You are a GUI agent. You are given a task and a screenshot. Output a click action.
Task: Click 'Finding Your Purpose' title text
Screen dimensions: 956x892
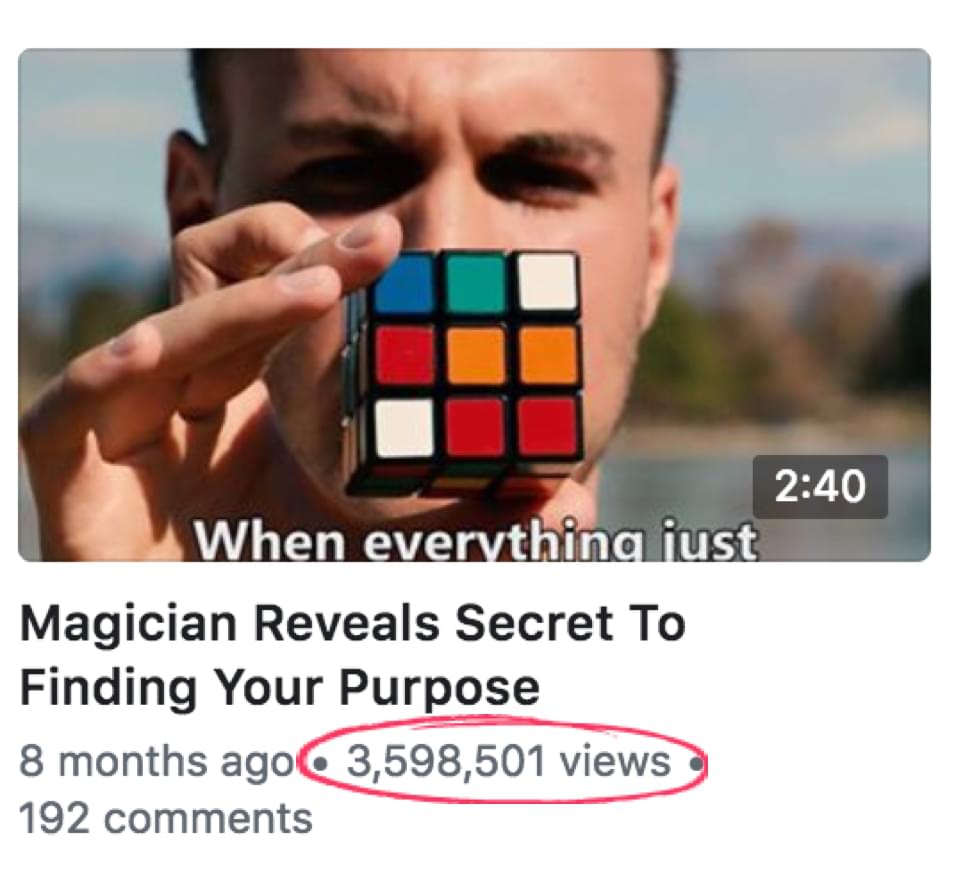tap(280, 687)
